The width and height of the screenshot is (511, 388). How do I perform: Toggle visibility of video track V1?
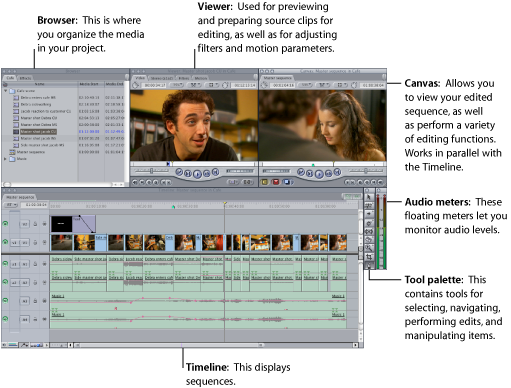(5, 242)
